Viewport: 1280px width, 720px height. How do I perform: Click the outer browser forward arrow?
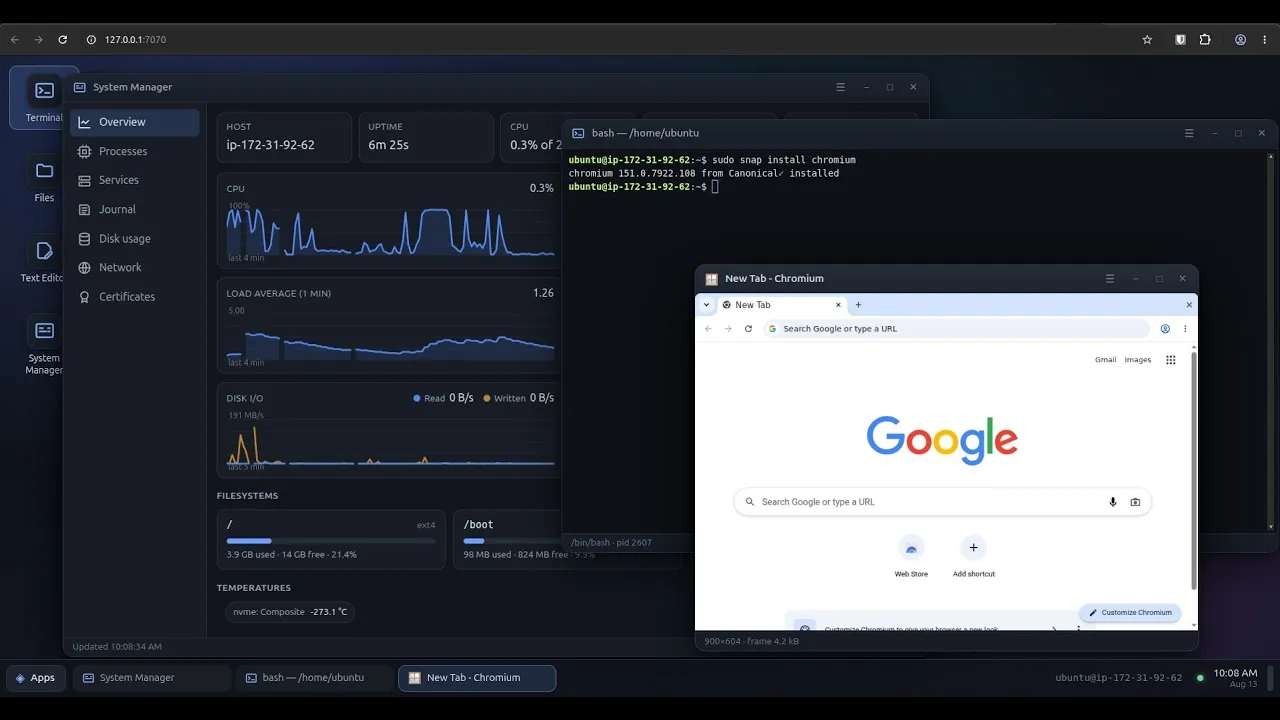(39, 40)
